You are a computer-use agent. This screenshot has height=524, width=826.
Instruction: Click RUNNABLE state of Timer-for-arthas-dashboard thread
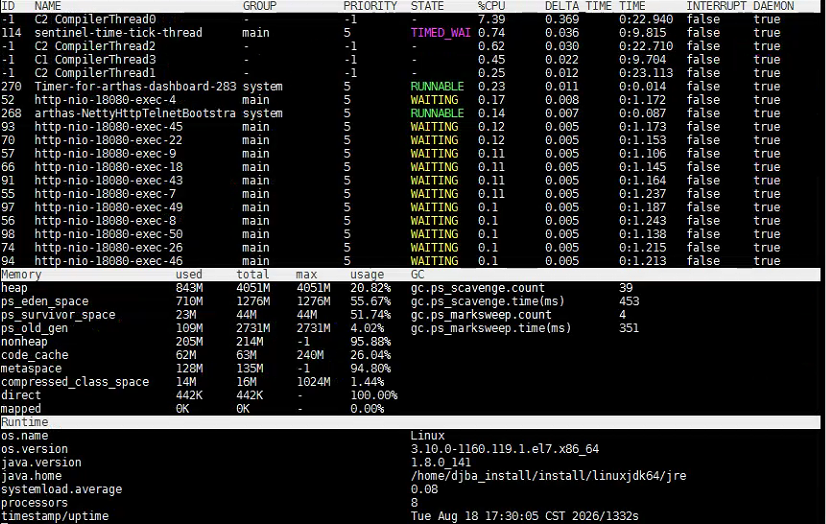coord(437,86)
